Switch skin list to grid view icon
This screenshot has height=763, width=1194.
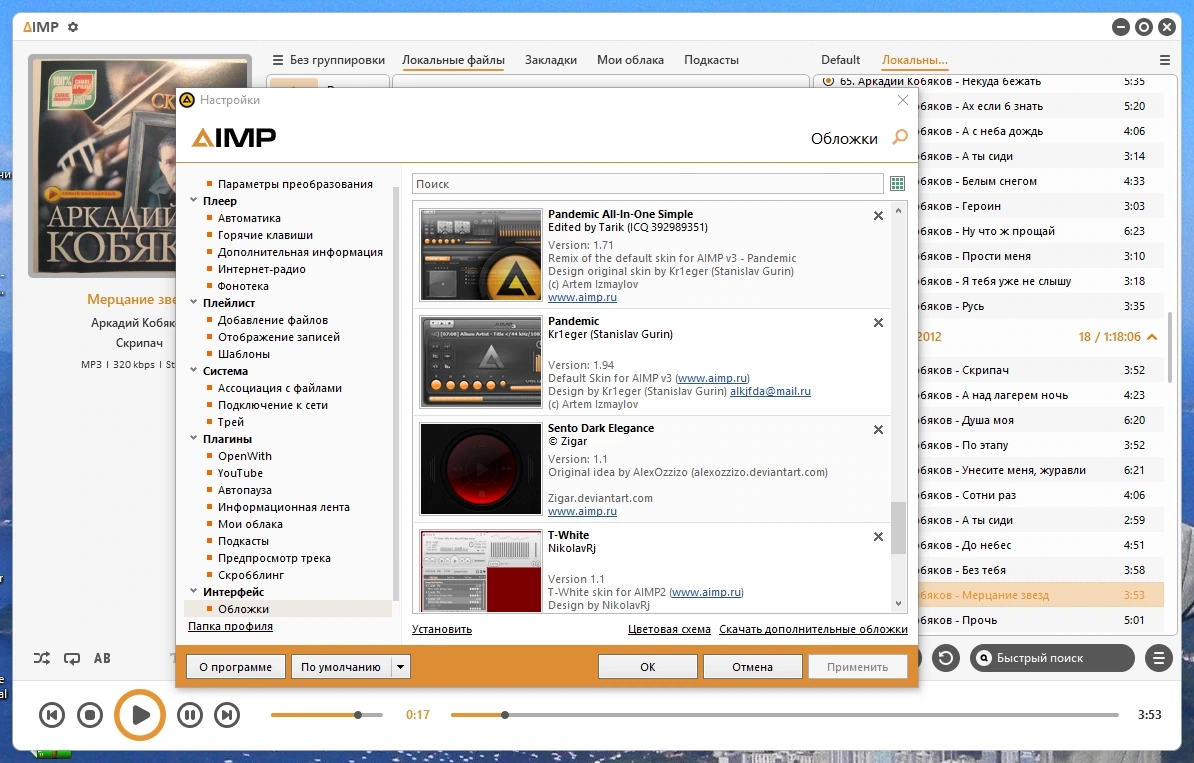pyautogui.click(x=897, y=184)
